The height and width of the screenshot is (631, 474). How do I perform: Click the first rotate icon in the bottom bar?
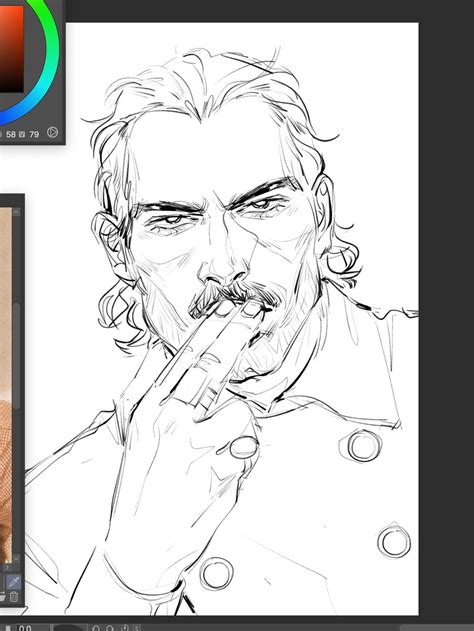point(96,628)
